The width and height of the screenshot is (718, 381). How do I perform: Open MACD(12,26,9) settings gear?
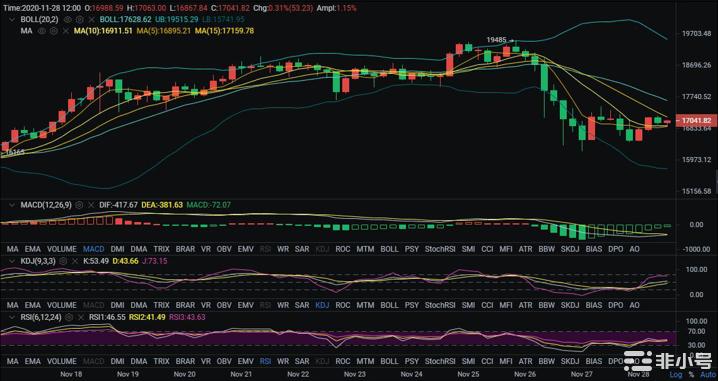(x=79, y=205)
